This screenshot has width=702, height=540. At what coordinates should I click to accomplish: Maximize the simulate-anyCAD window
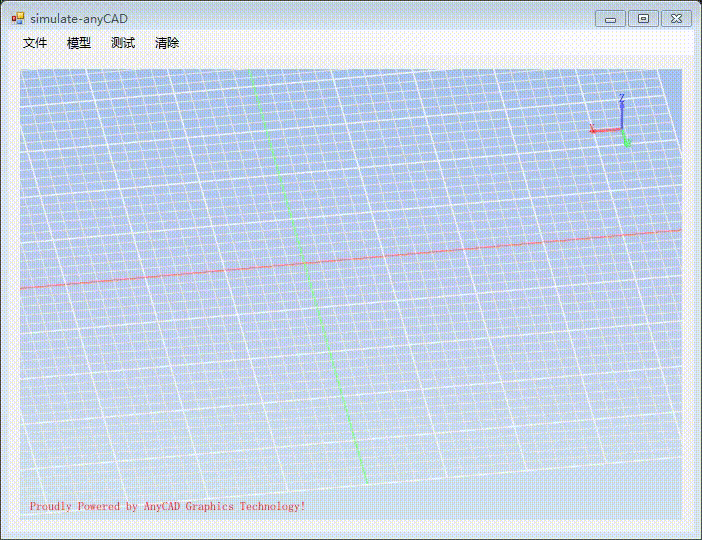tap(643, 18)
